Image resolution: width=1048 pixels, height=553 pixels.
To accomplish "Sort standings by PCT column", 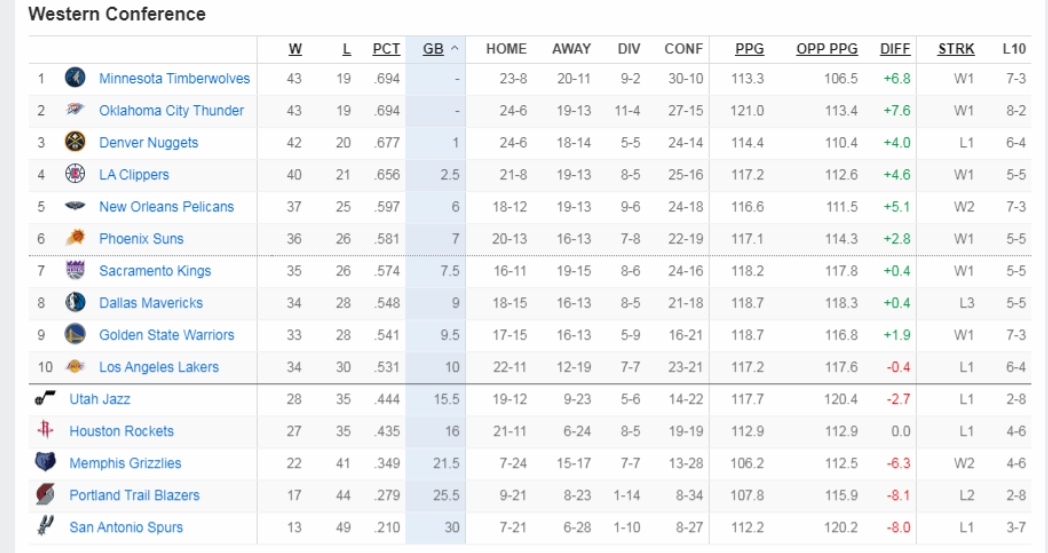I will click(x=386, y=48).
